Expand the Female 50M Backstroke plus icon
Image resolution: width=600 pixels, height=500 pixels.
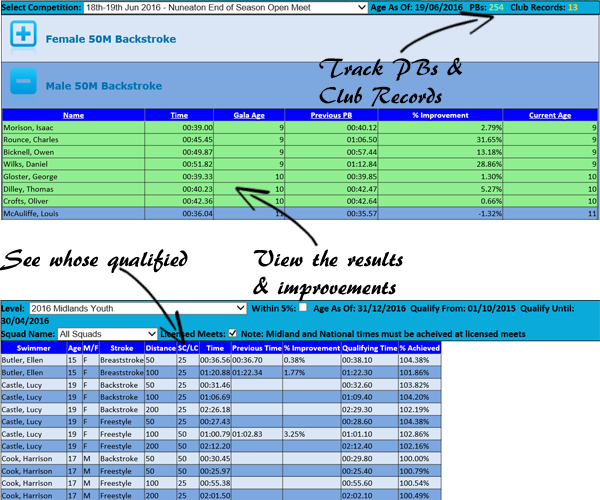coord(22,38)
